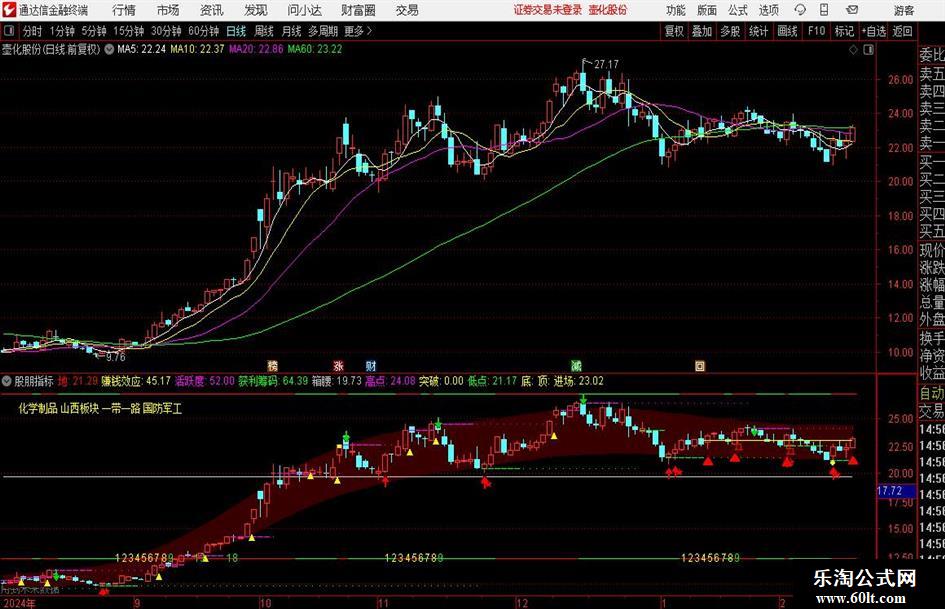Viewport: 945px width, 609px height.
Task: Open the 资讯 menu
Action: click(212, 10)
